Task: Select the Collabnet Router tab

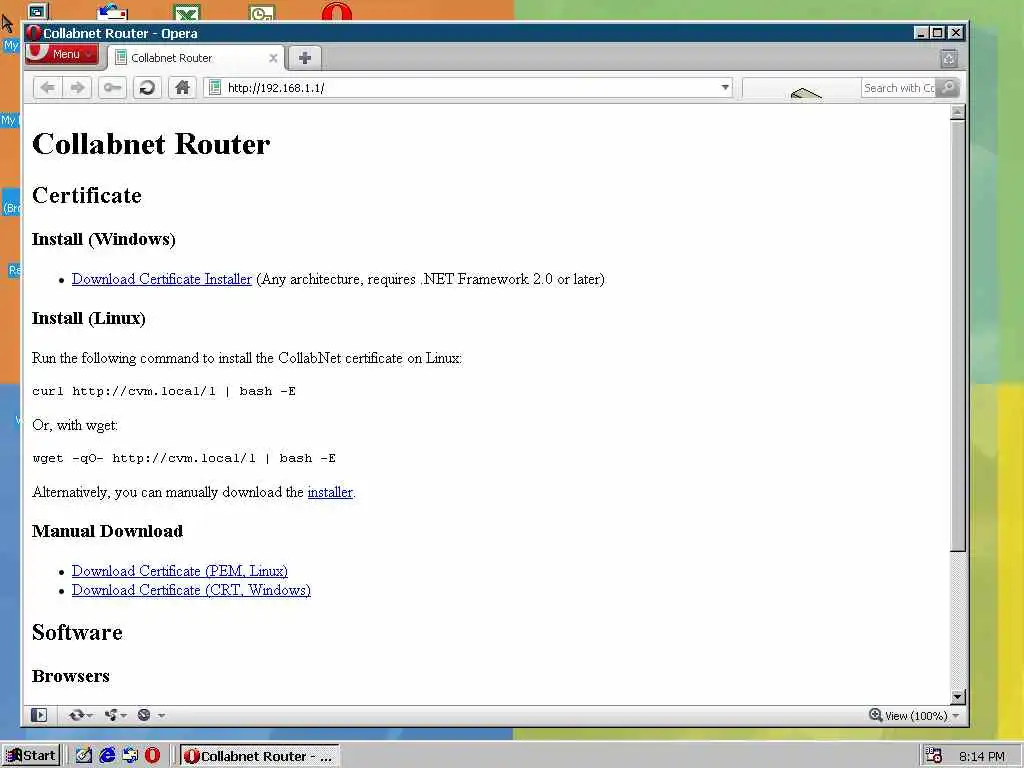Action: 196,58
